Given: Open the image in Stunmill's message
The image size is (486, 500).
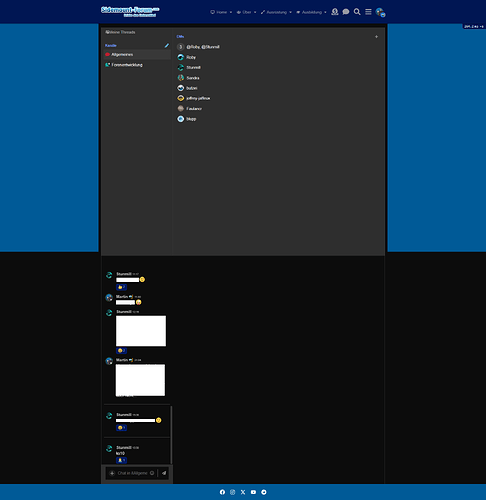Looking at the screenshot, I should point(141,331).
